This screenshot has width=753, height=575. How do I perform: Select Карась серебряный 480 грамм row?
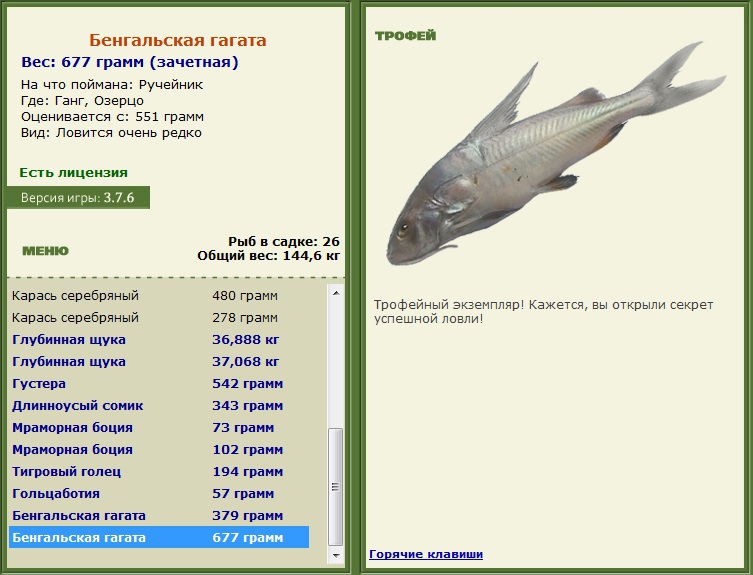(158, 295)
